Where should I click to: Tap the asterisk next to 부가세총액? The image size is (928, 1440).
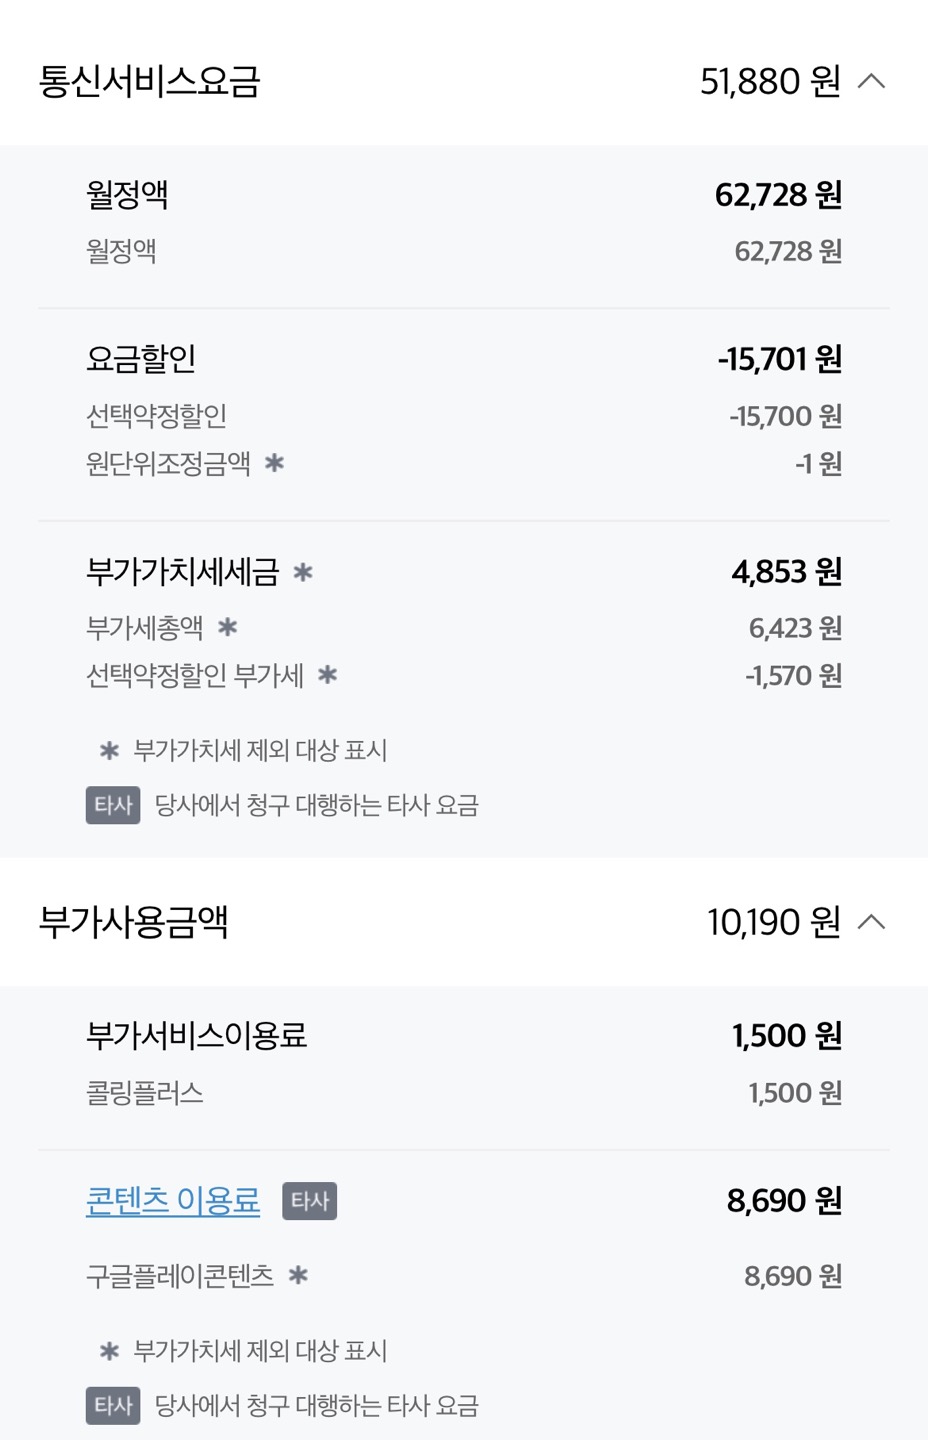pyautogui.click(x=228, y=627)
